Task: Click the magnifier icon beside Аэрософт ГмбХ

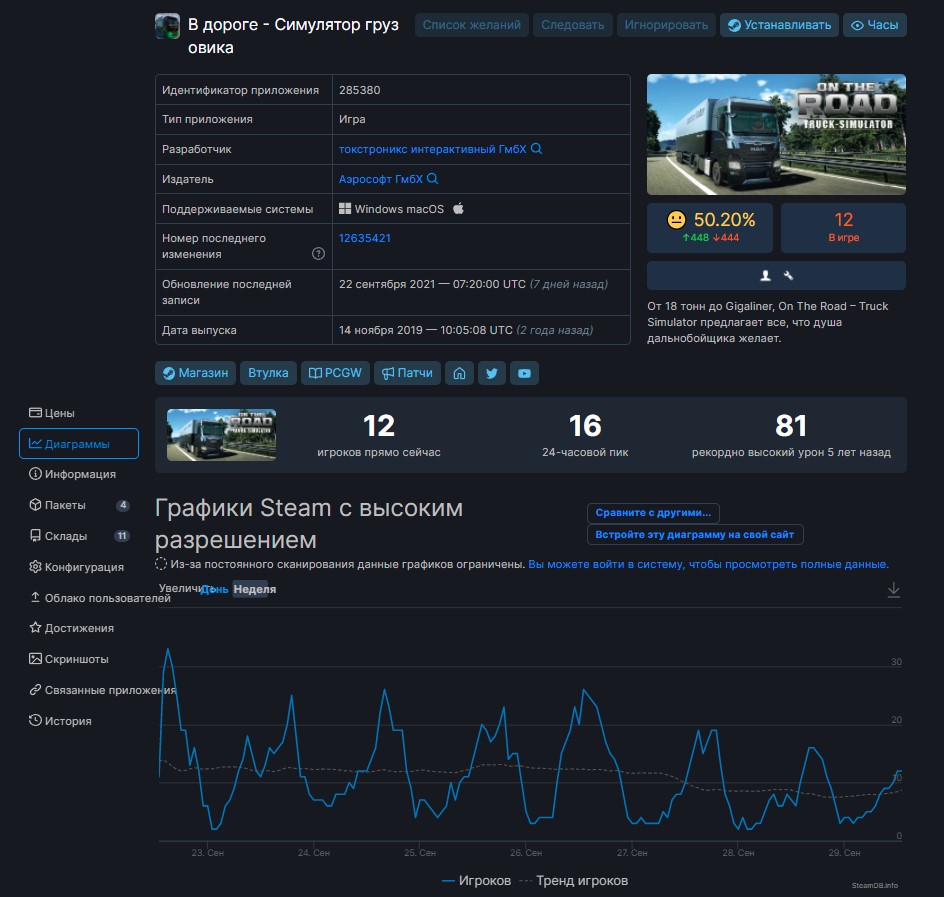Action: point(432,179)
